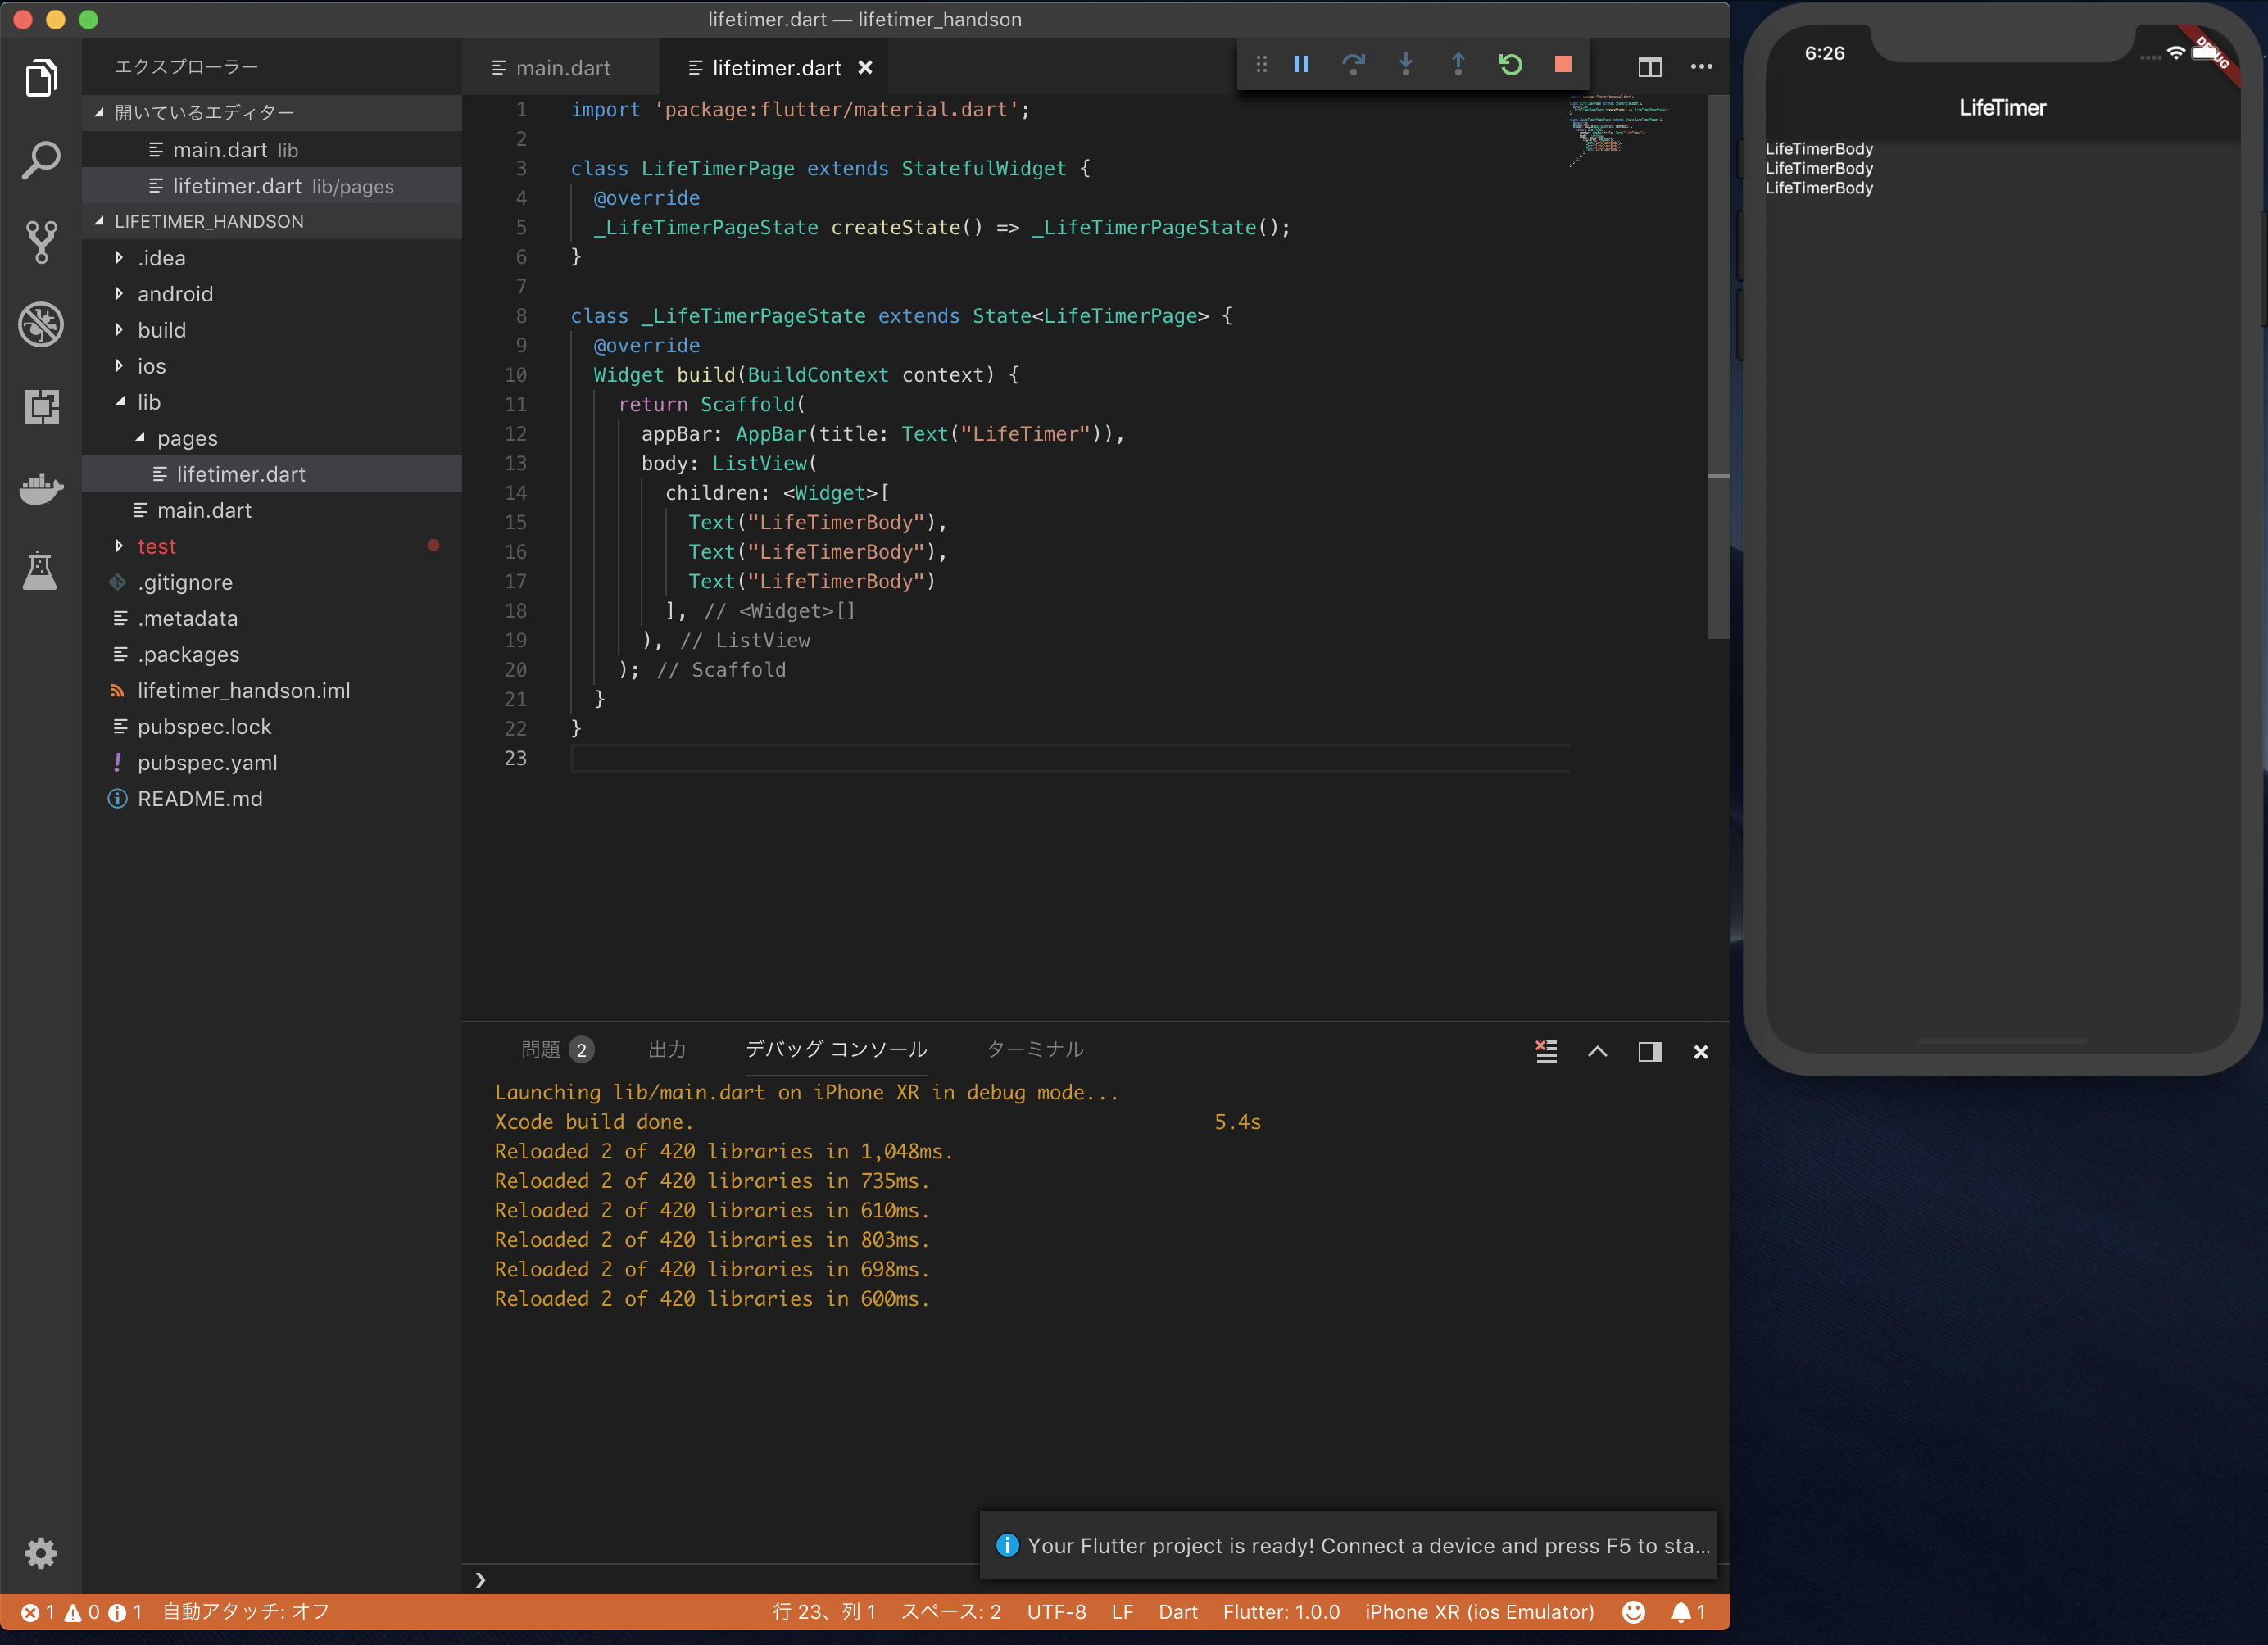Click the editor vertical scrollbar
This screenshot has width=2268, height=1645.
(x=1718, y=367)
